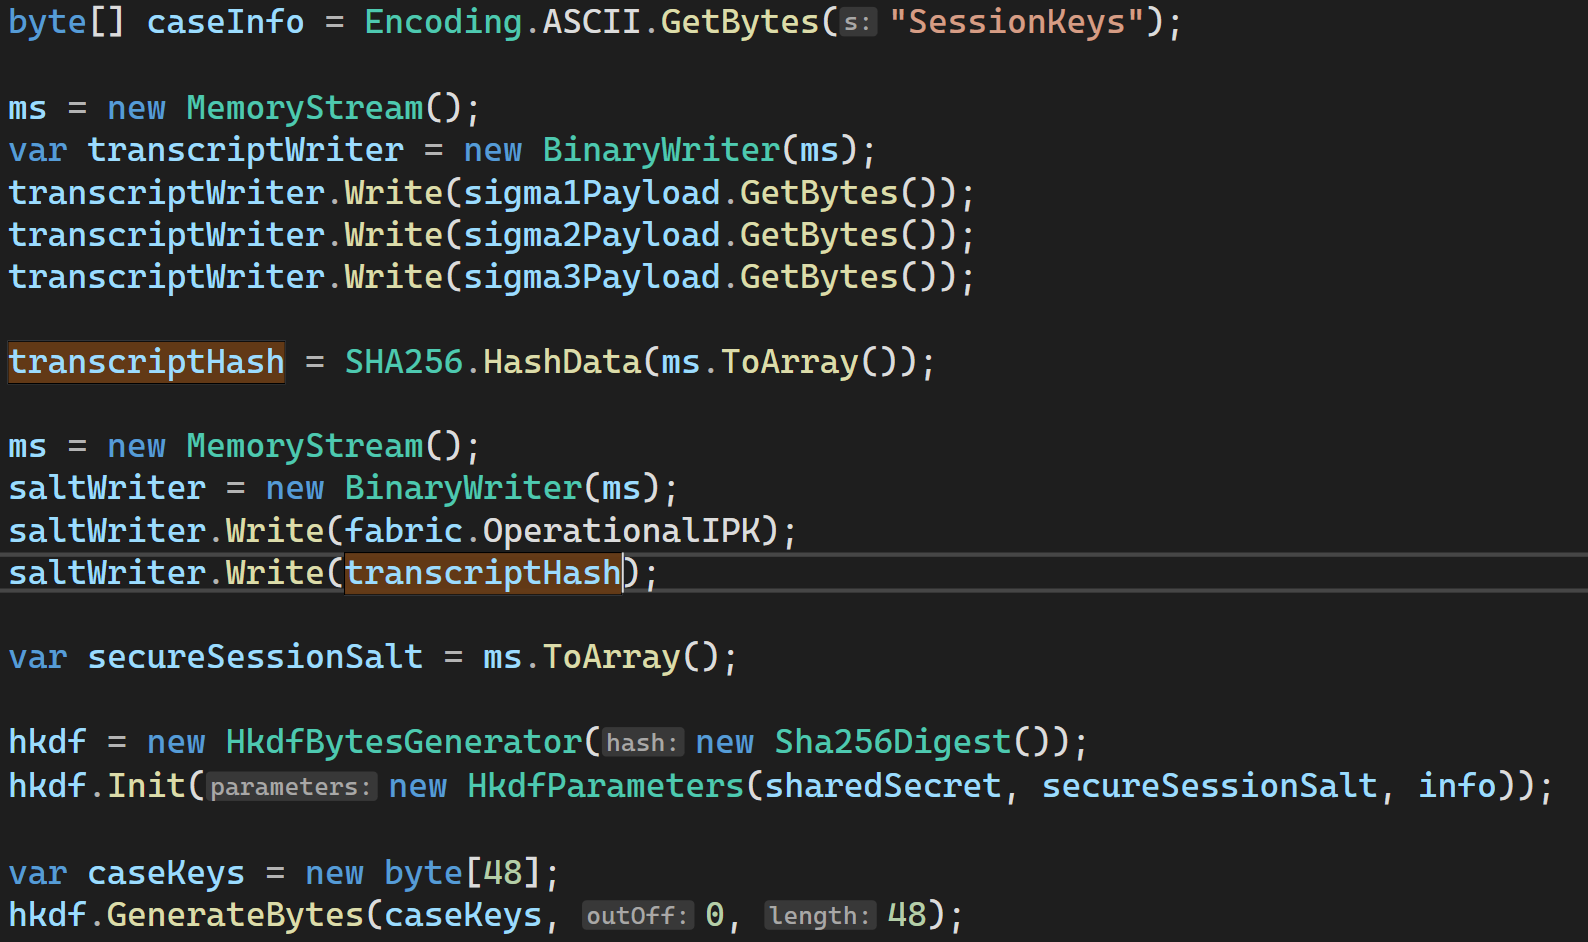Image resolution: width=1588 pixels, height=942 pixels.
Task: Click the HkdfBytesGenerator constructor name
Action: coord(403,742)
